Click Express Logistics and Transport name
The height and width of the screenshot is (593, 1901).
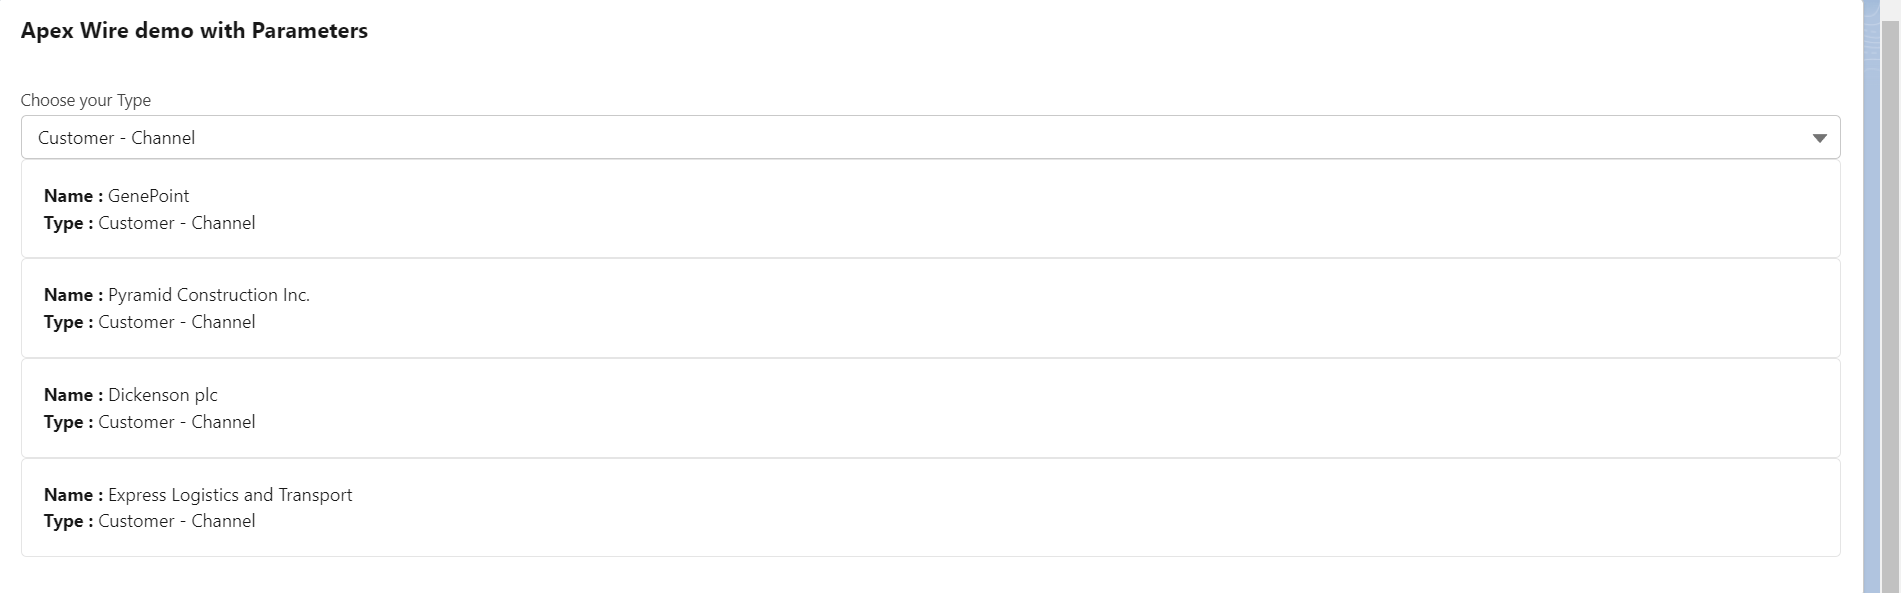point(230,495)
